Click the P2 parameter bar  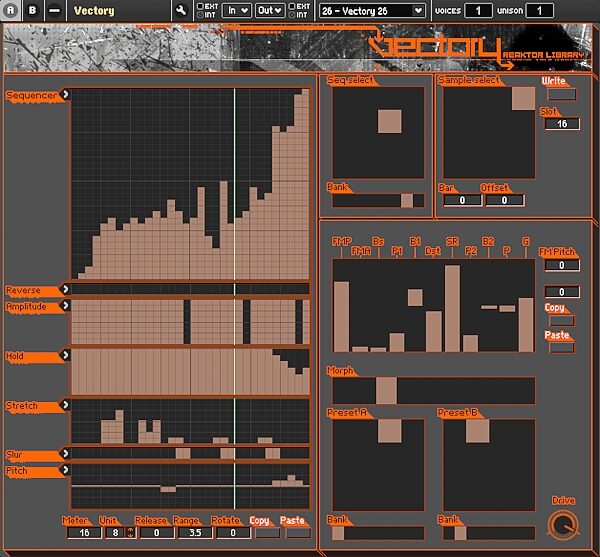pyautogui.click(x=470, y=343)
